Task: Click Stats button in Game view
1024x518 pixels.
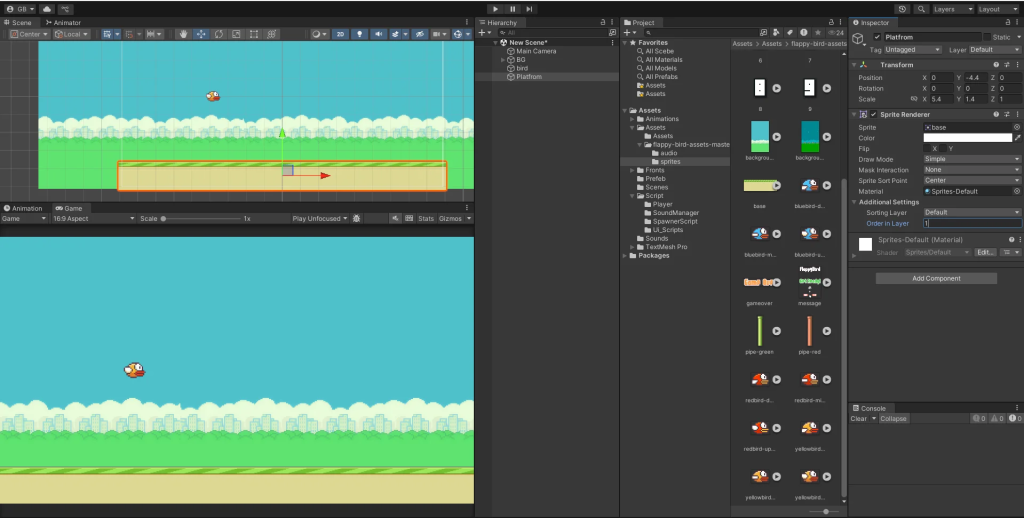Action: (426, 218)
